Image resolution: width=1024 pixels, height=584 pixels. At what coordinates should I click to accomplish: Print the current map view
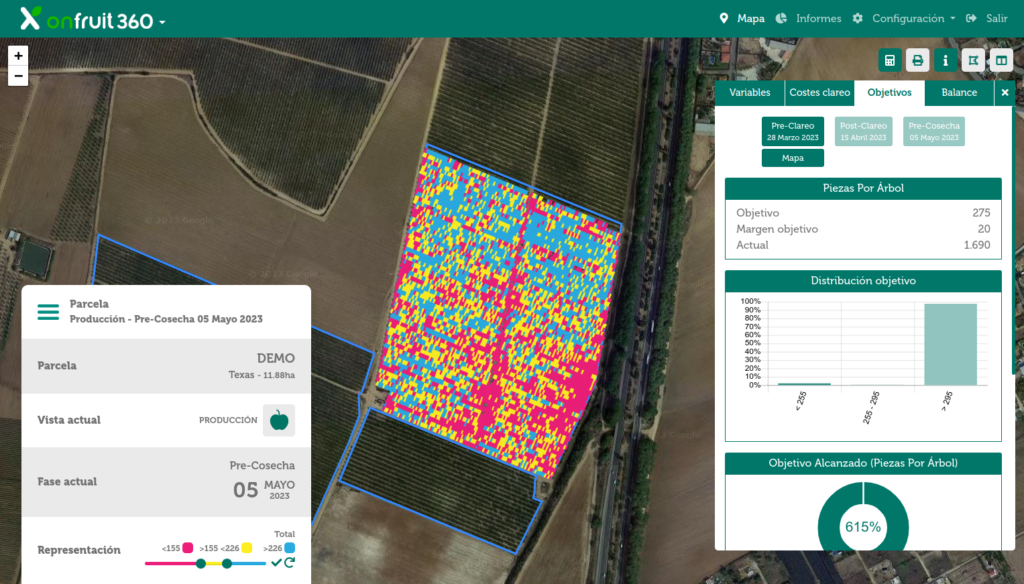(x=917, y=60)
